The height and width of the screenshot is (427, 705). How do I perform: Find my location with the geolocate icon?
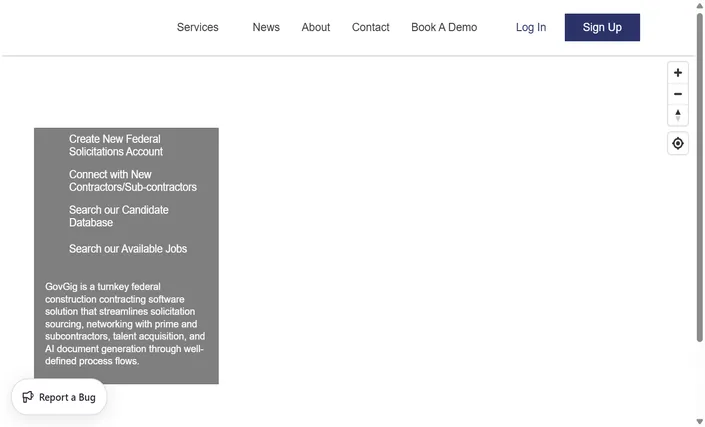(678, 143)
